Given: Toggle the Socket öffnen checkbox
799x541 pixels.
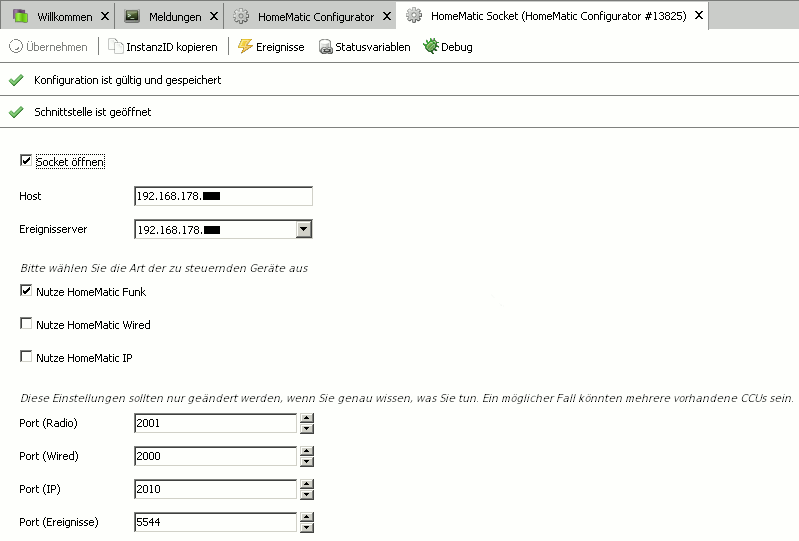Looking at the screenshot, I should coord(25,160).
